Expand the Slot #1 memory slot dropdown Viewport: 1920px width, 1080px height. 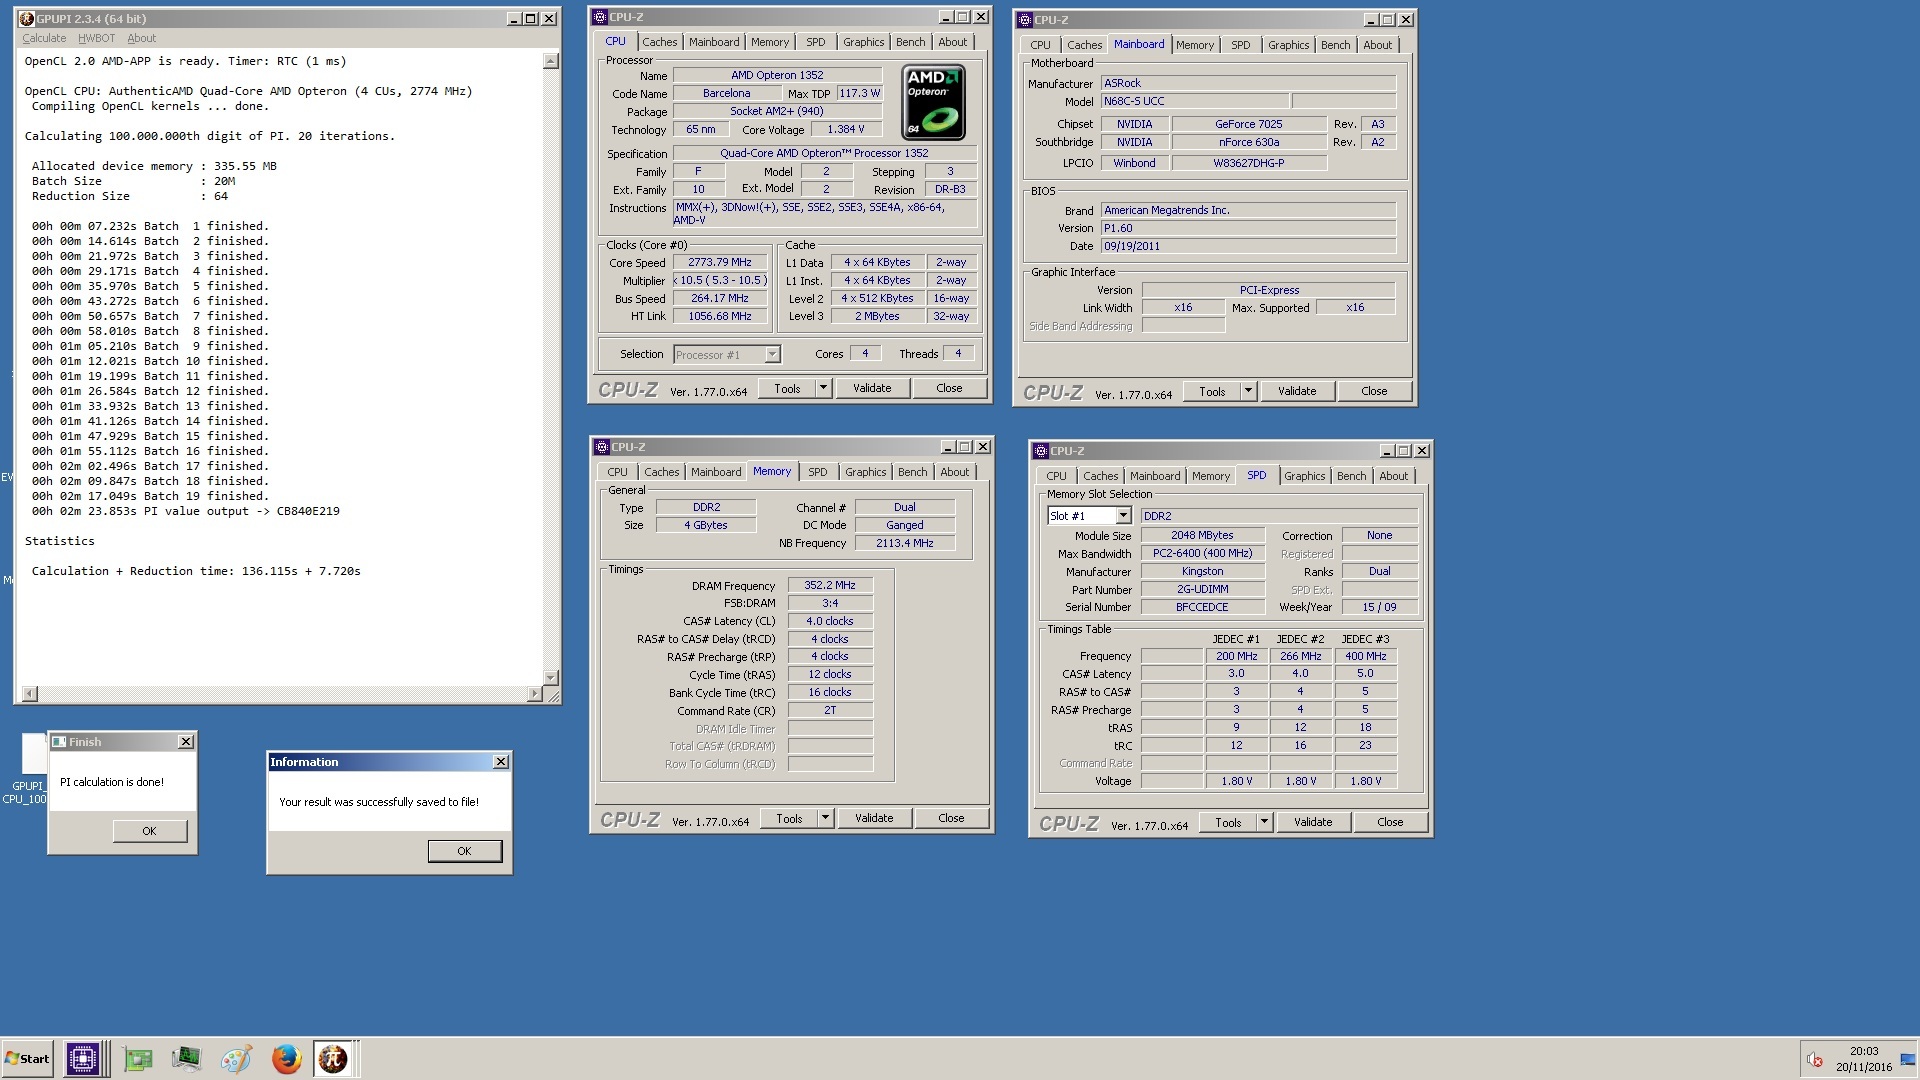pos(1123,516)
